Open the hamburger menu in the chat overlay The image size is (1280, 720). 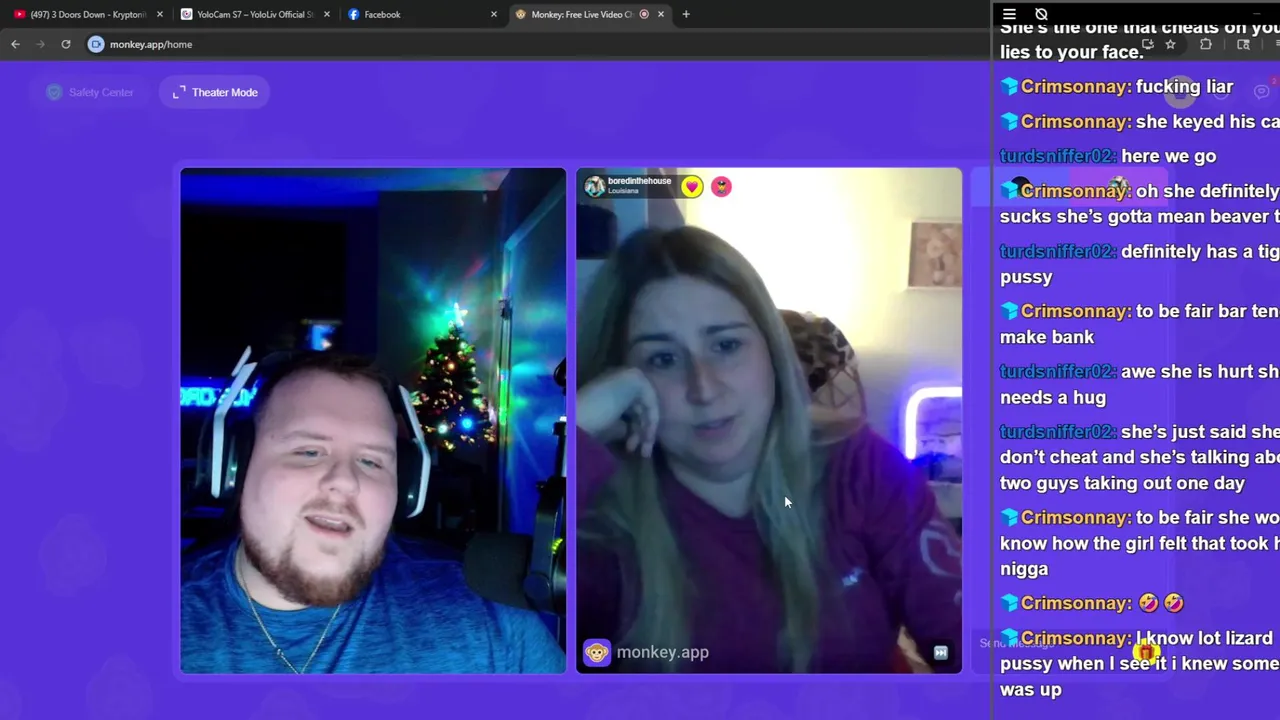1009,14
